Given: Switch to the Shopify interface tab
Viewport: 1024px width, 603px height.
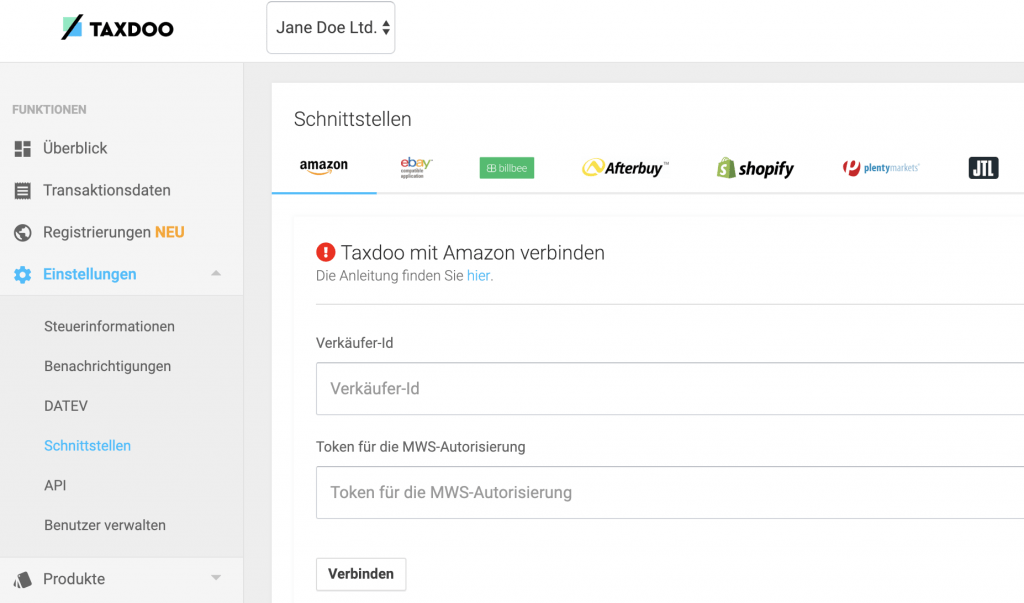Looking at the screenshot, I should tap(755, 168).
